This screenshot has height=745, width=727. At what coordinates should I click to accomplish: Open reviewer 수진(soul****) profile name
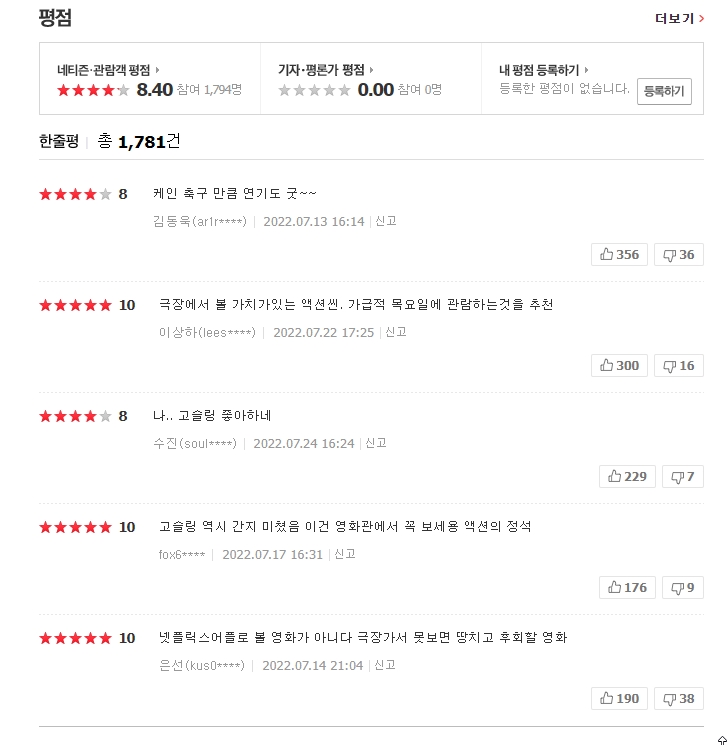(x=195, y=443)
